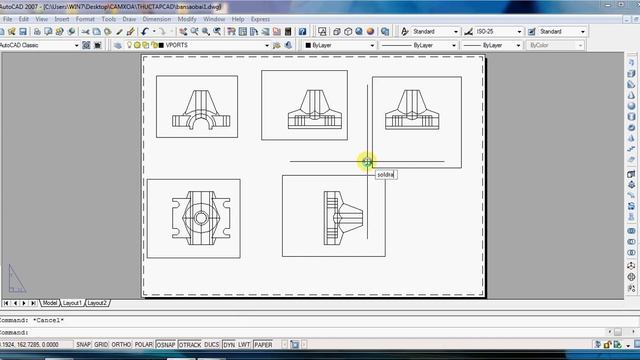Screen dimensions: 640x360
Task: Jump to first layout tab arrow
Action: click(6, 303)
